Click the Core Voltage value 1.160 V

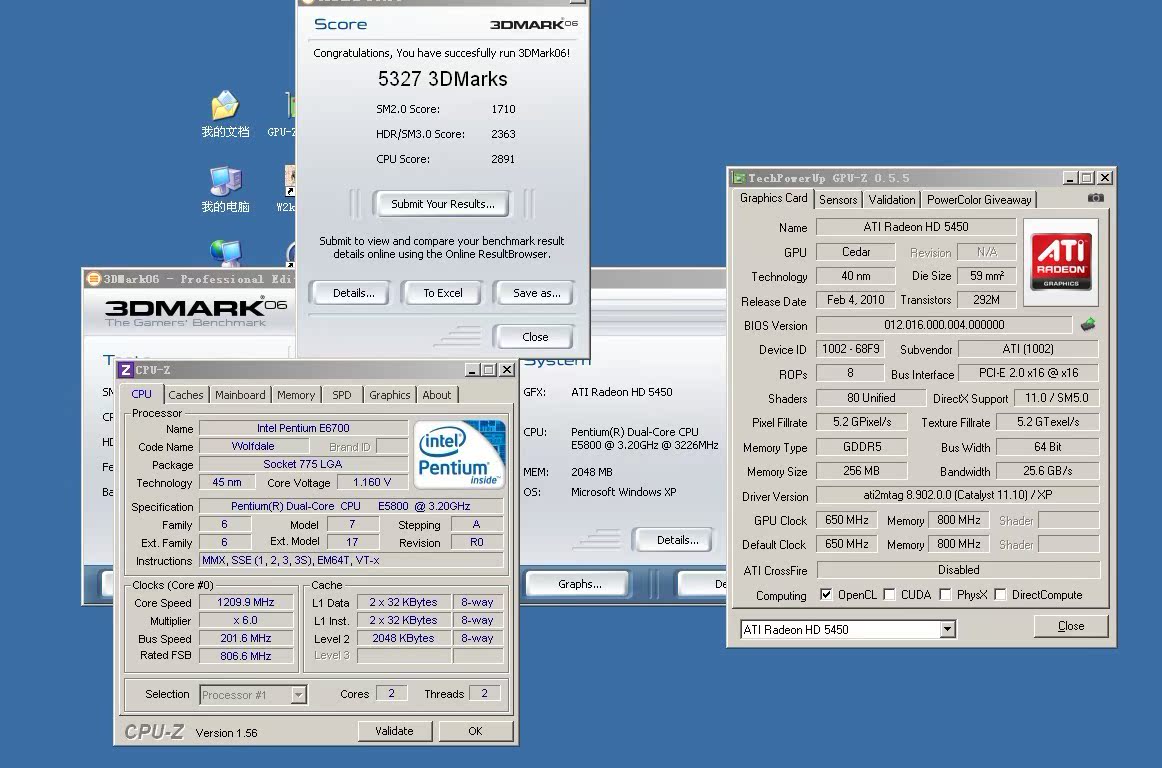371,482
